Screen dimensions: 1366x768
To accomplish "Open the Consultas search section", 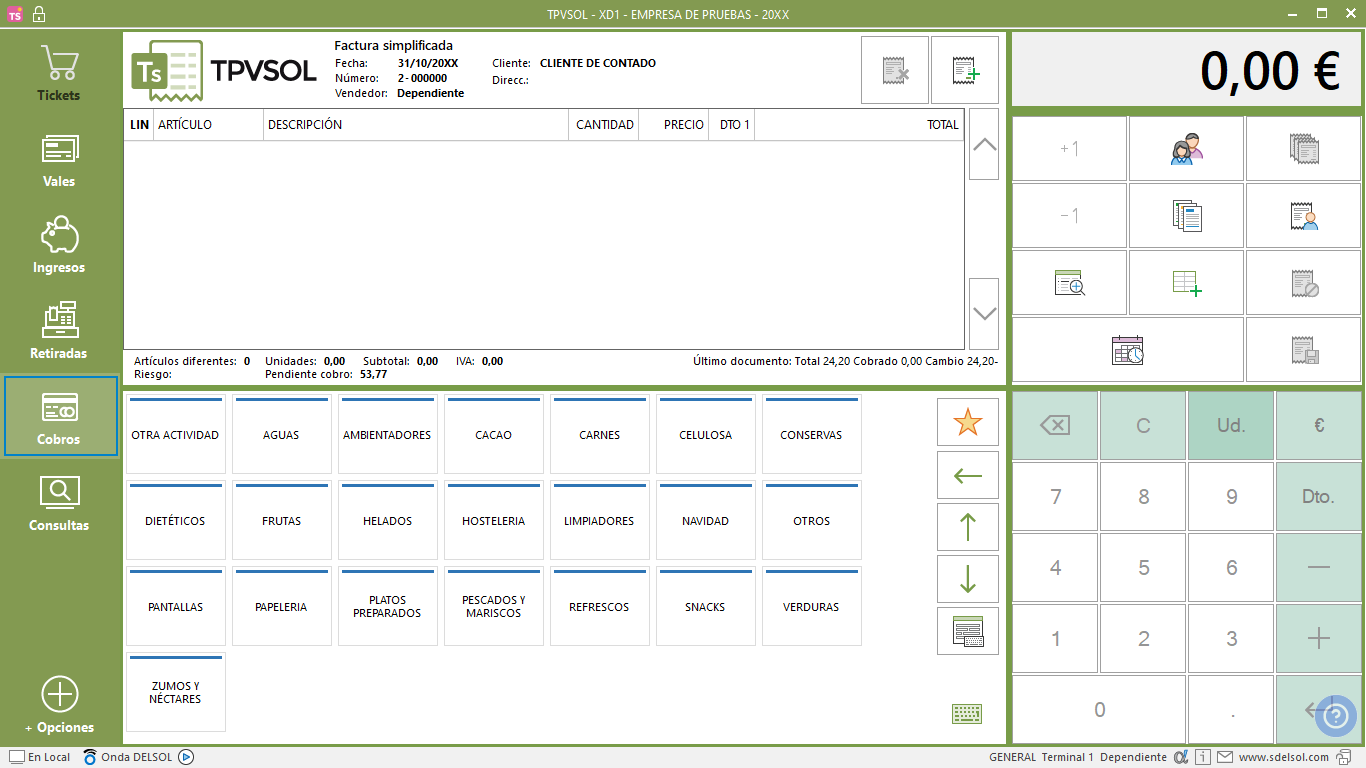I will 59,504.
